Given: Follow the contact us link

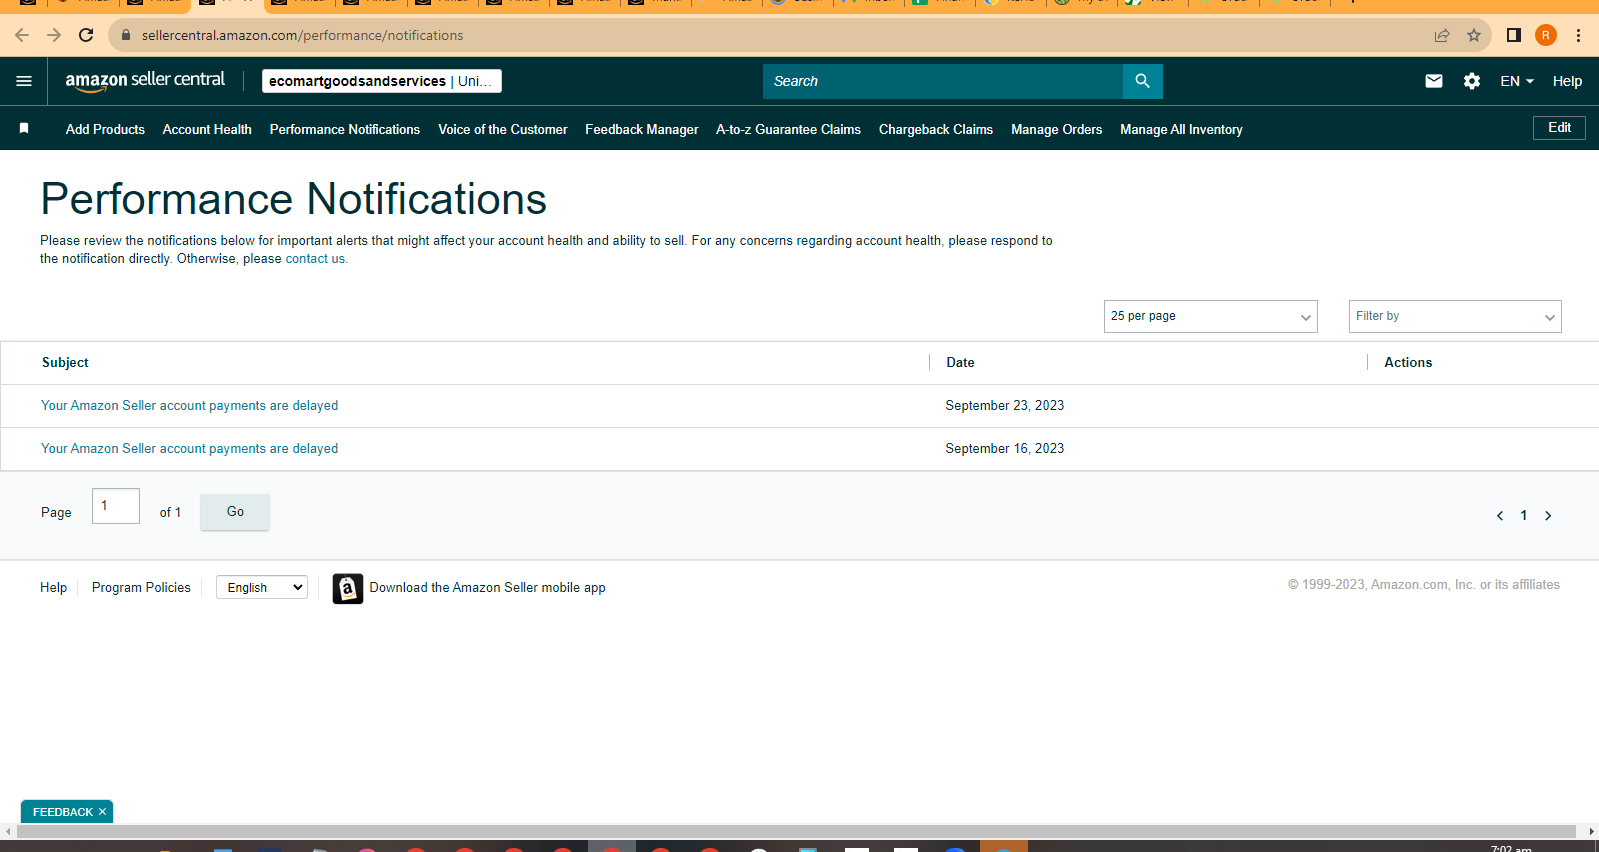Looking at the screenshot, I should [315, 259].
